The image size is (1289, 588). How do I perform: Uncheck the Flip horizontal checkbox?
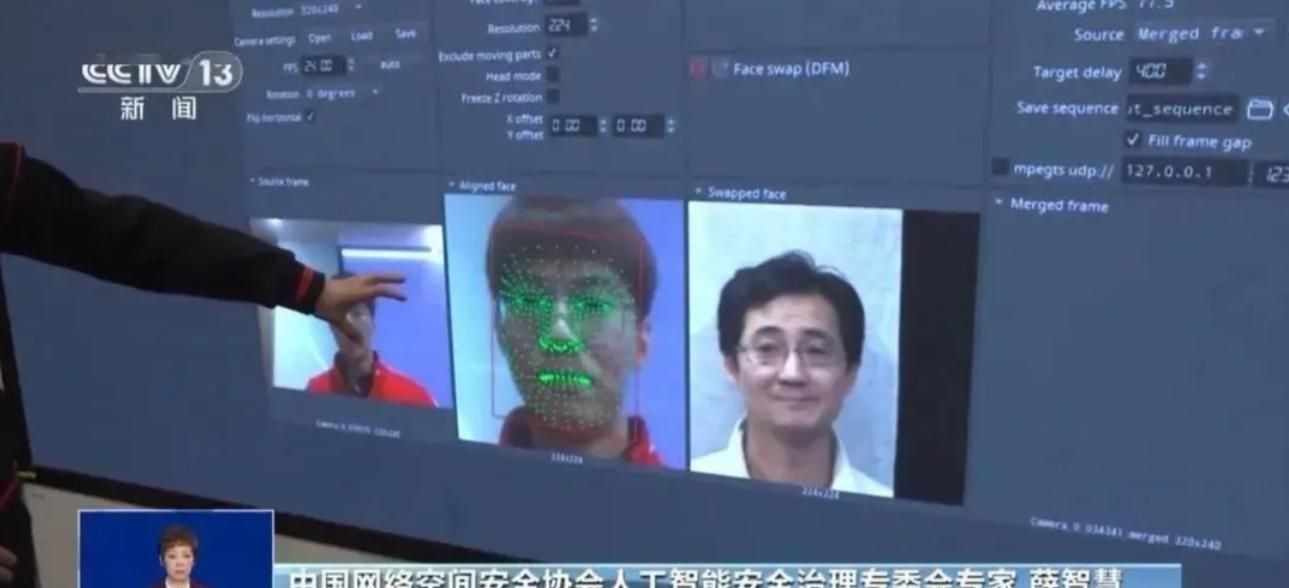pos(310,117)
